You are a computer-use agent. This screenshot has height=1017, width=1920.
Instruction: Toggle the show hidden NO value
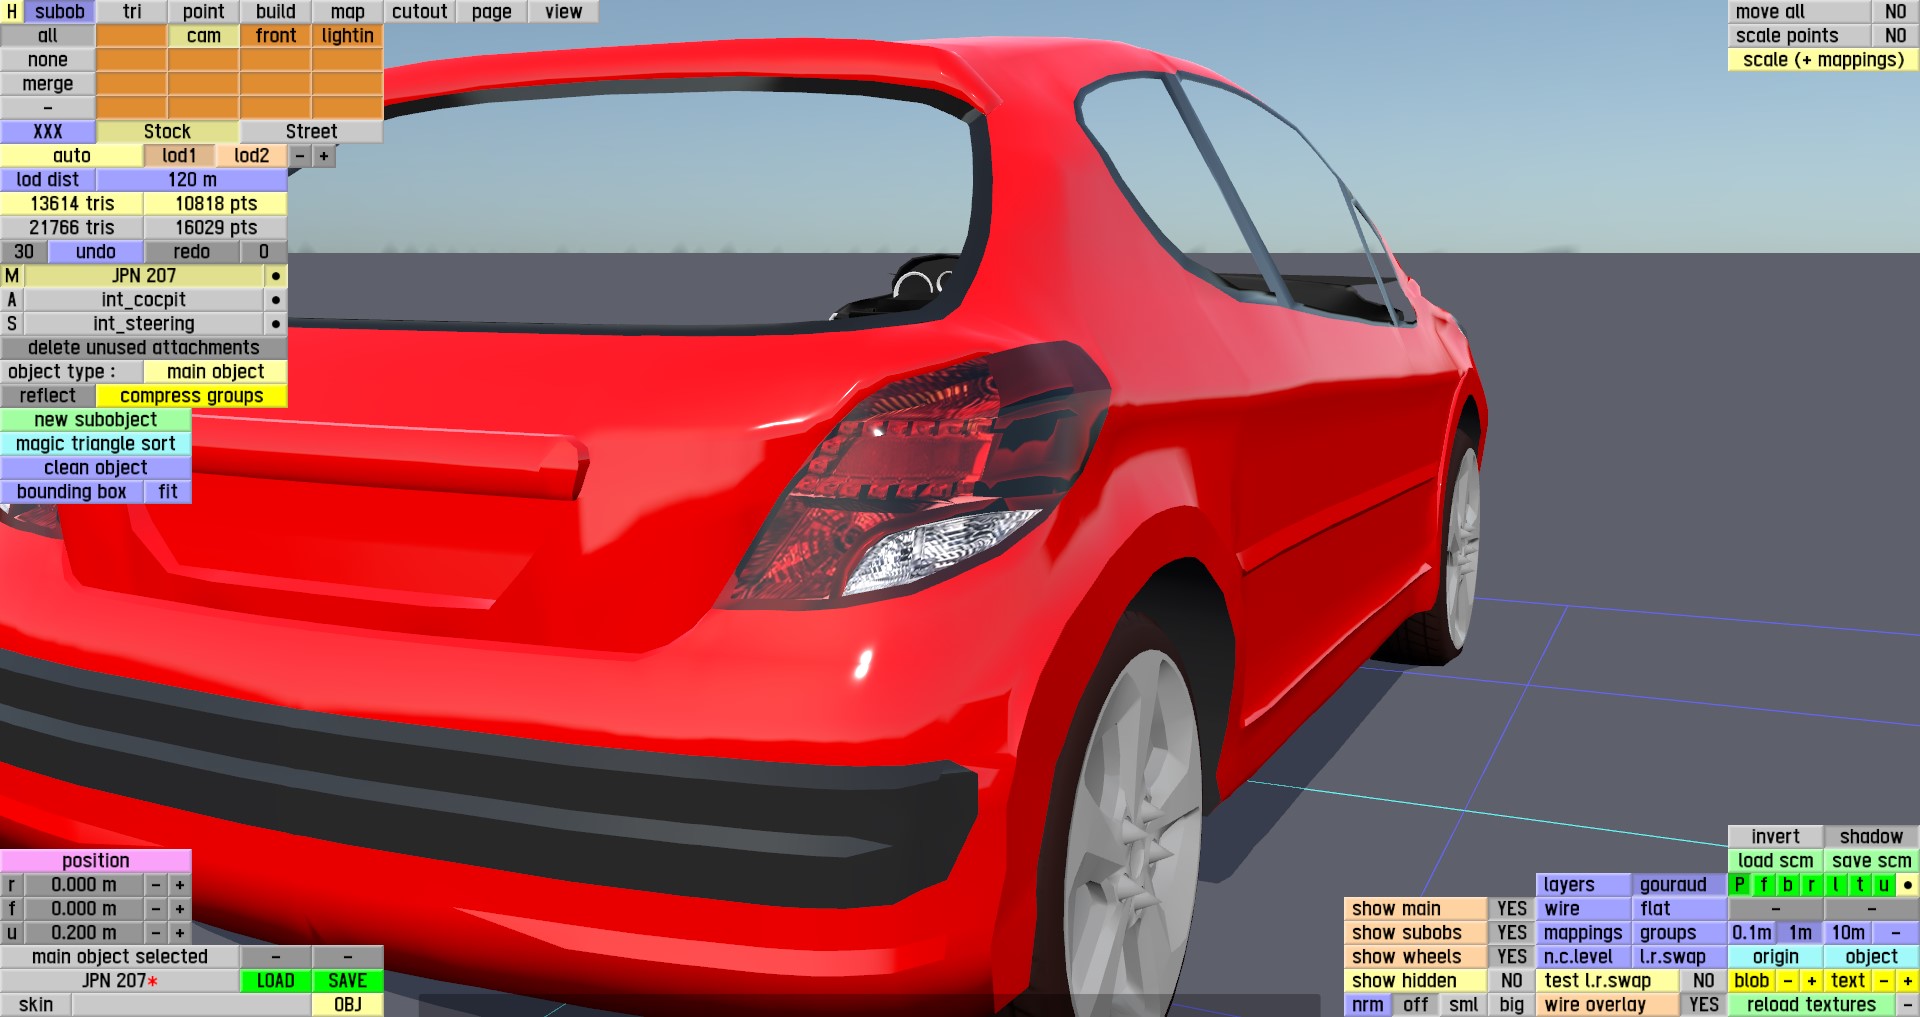click(x=1512, y=981)
